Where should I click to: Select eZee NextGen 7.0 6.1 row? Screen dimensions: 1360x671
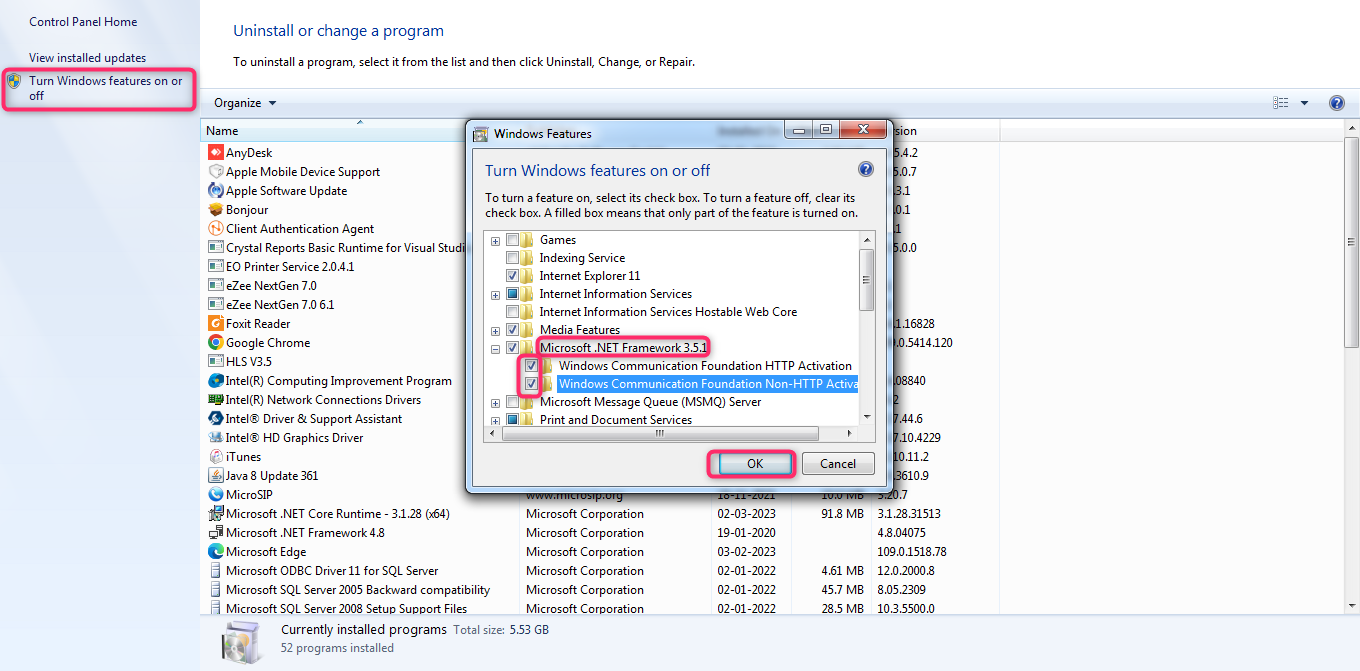pyautogui.click(x=280, y=305)
